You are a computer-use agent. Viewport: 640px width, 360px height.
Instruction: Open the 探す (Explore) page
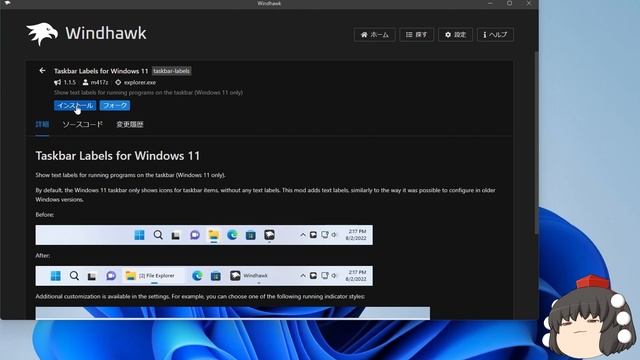point(416,35)
